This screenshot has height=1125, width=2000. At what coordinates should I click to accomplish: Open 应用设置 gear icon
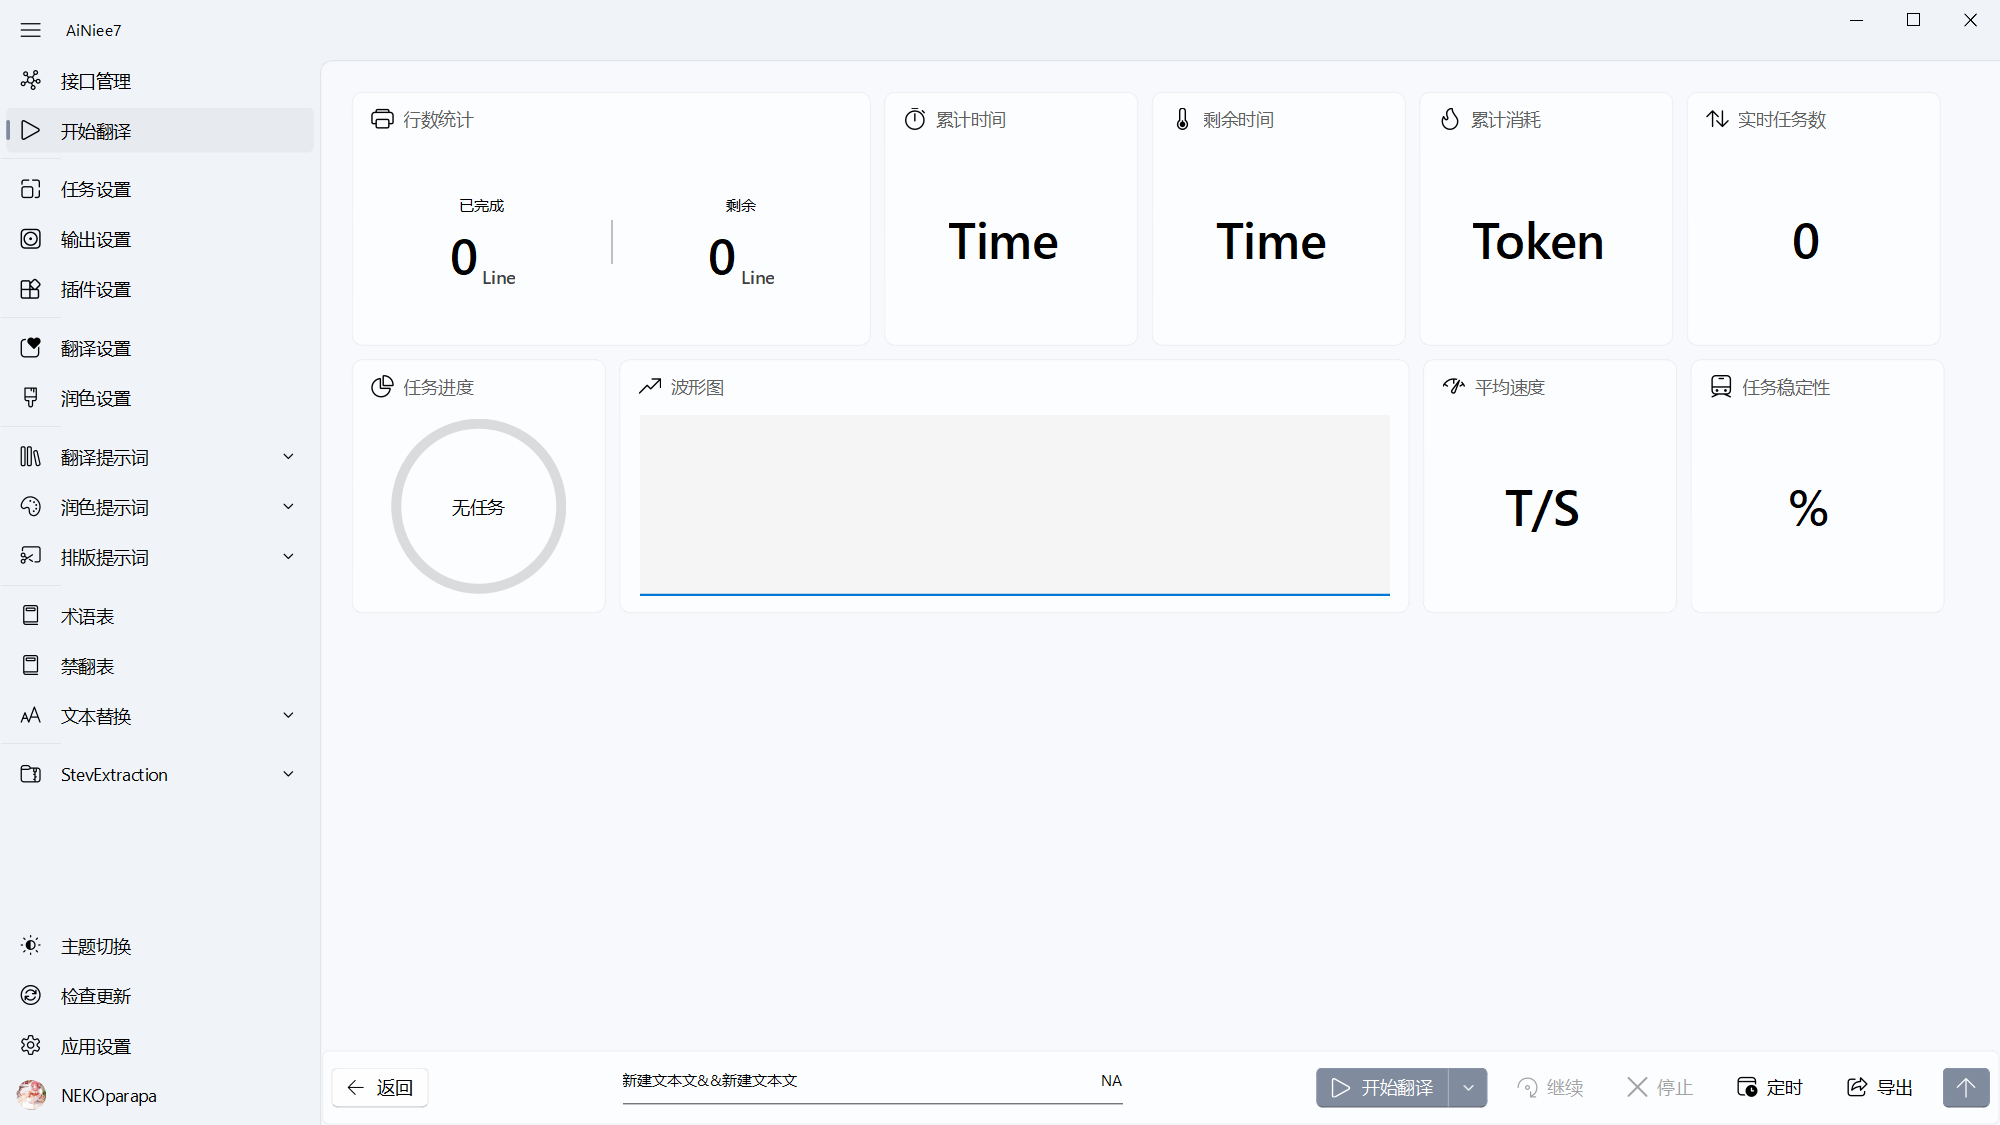click(x=31, y=1046)
